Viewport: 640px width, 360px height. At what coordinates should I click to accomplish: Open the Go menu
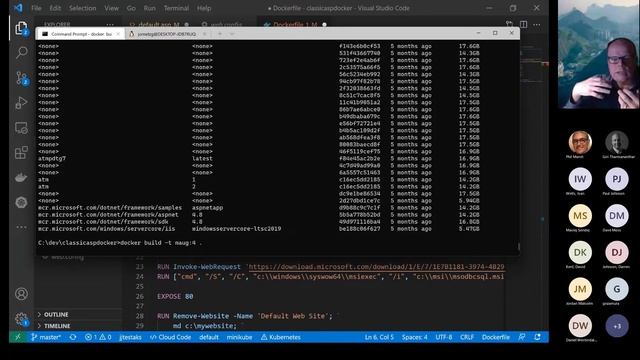[131, 8]
